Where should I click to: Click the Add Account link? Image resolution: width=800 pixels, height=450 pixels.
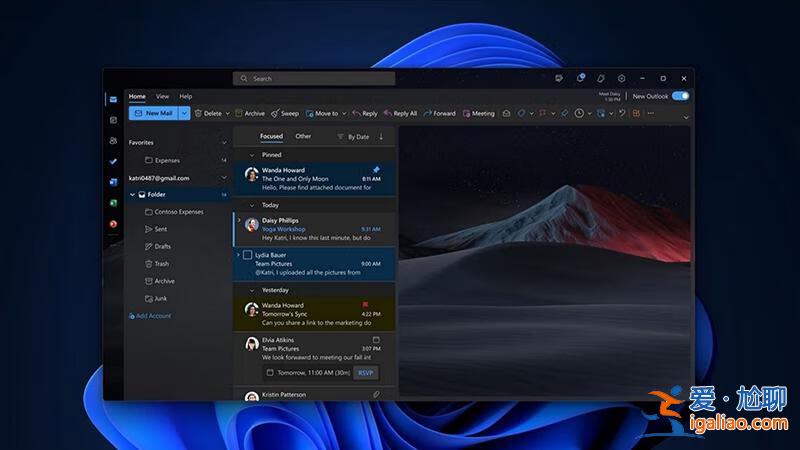coord(152,316)
